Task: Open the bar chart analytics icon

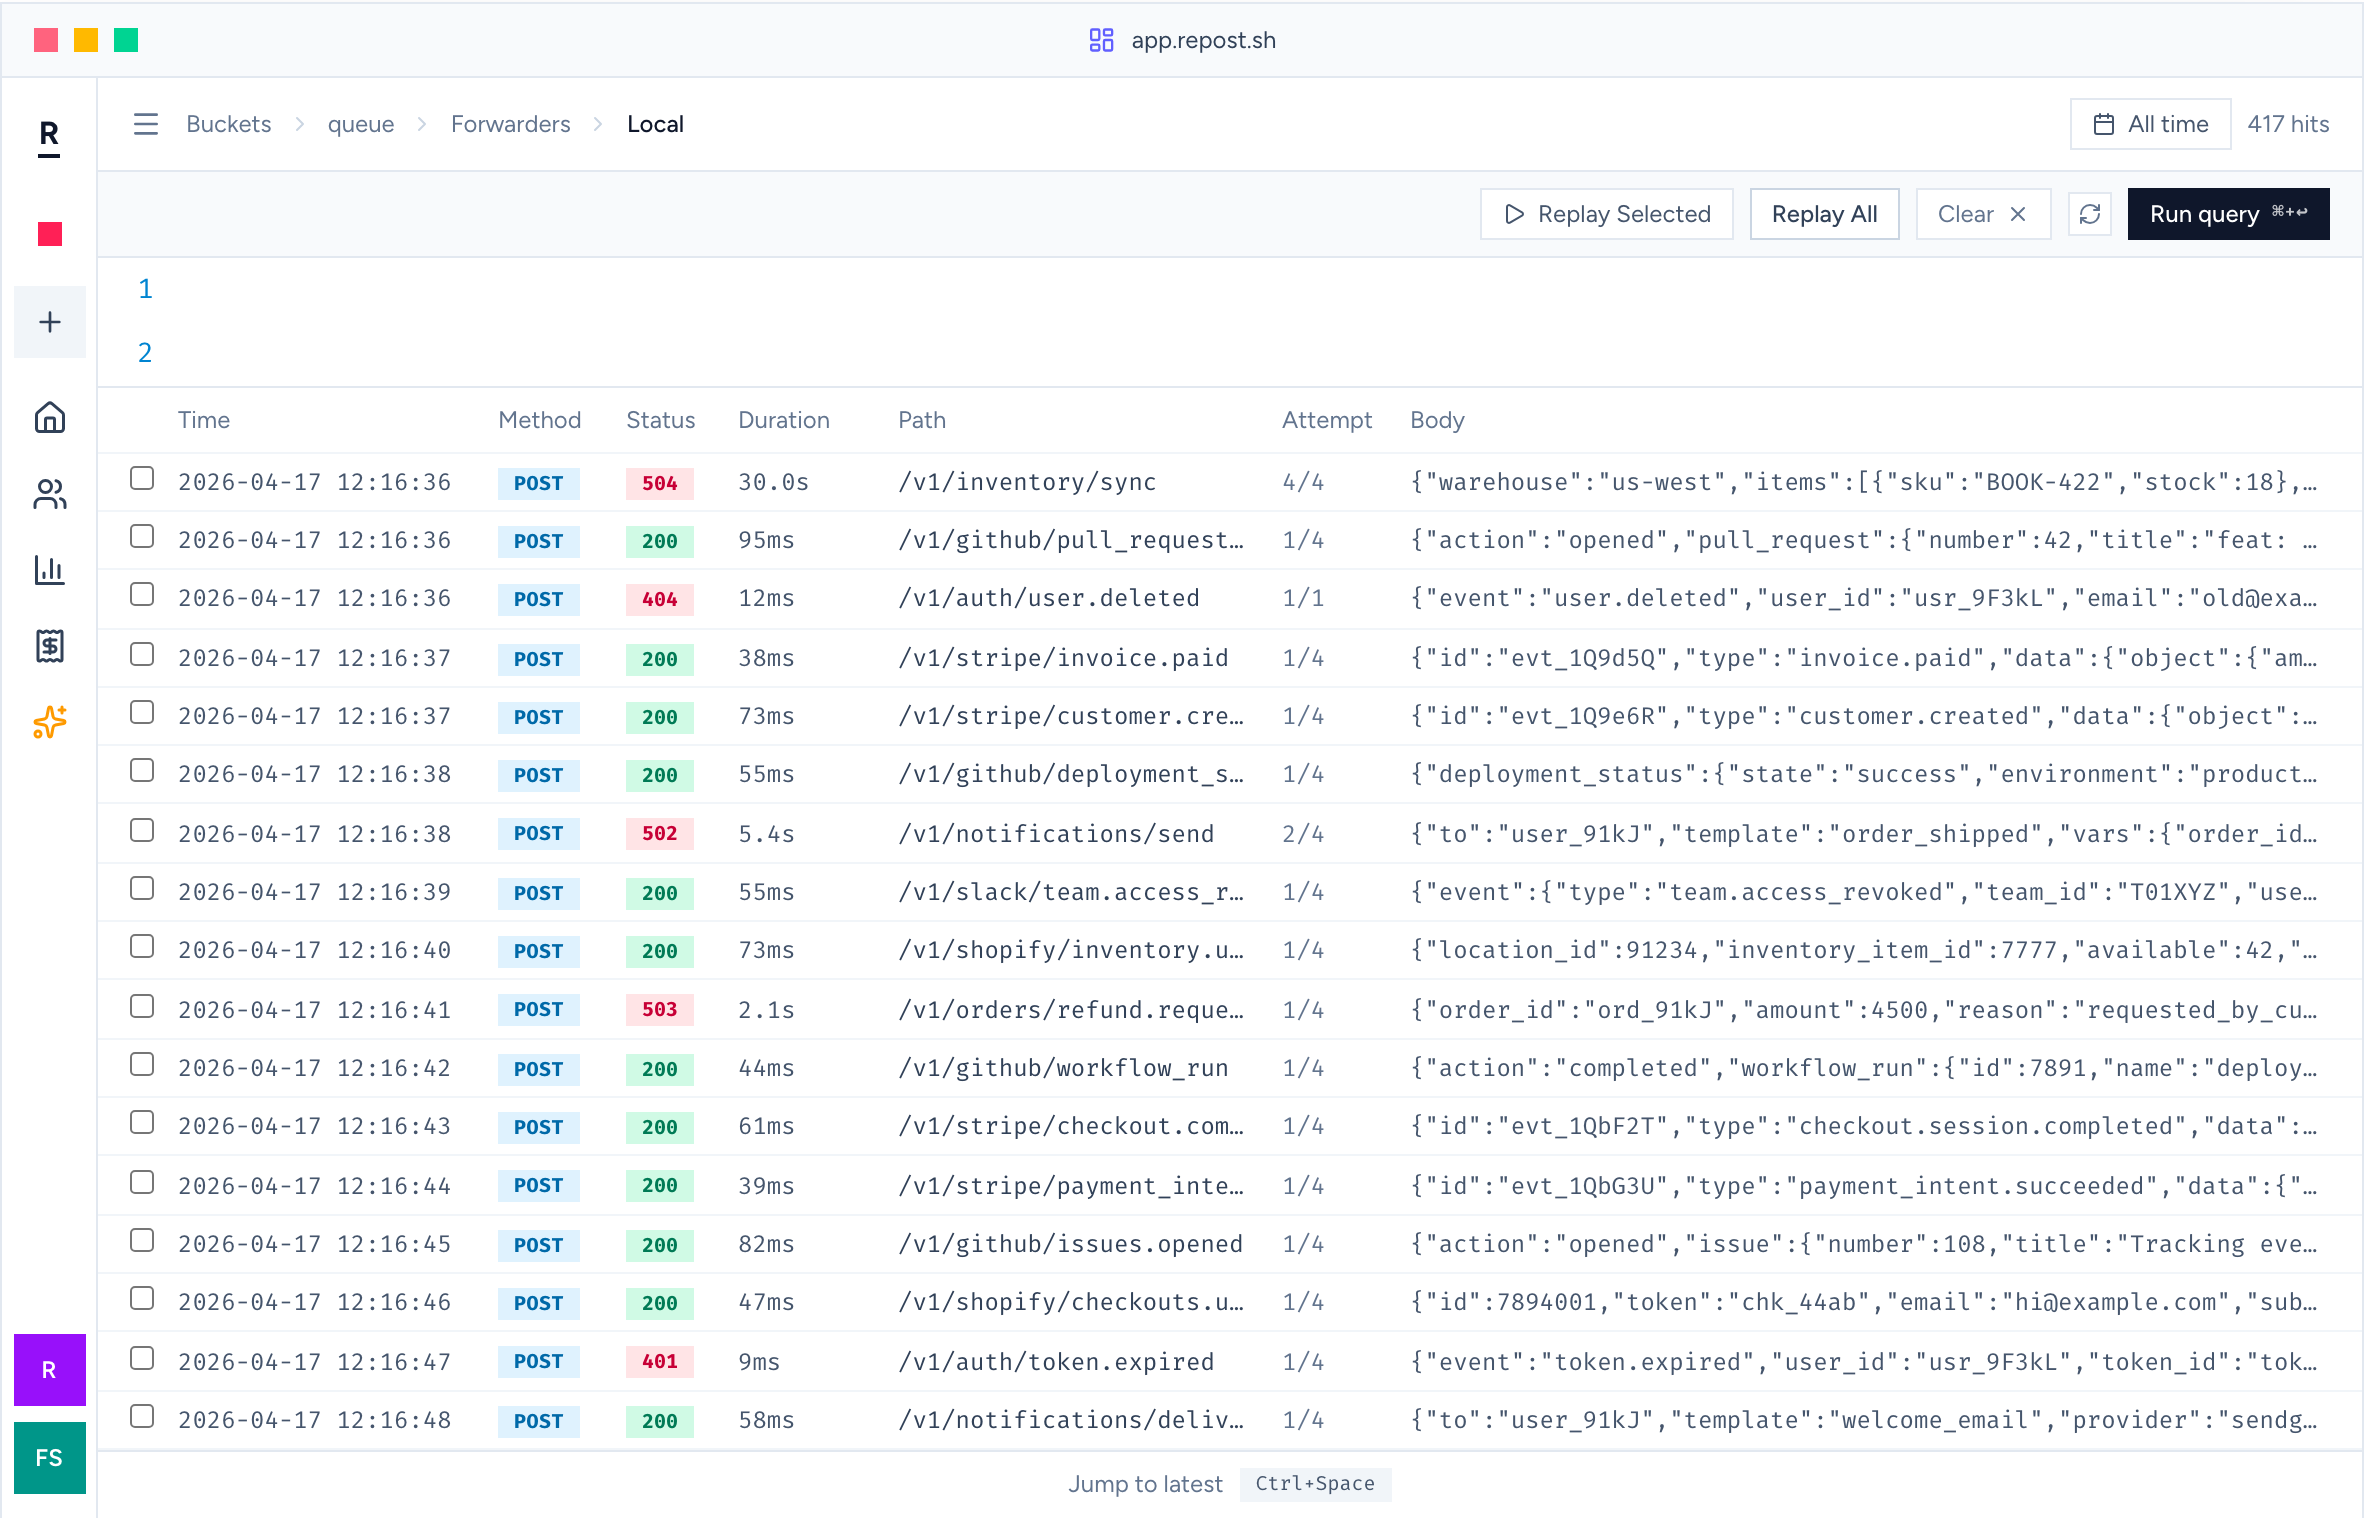Action: (50, 570)
